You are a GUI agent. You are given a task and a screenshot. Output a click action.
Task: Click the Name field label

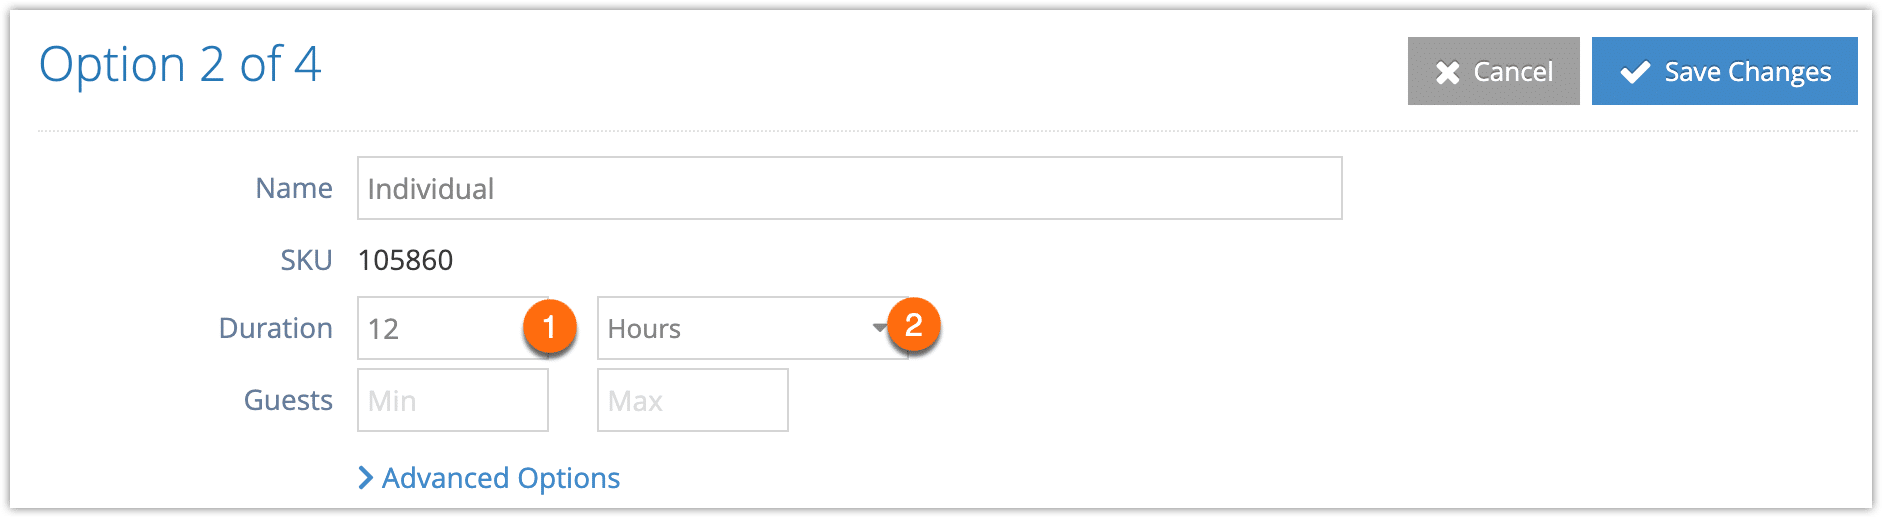294,188
